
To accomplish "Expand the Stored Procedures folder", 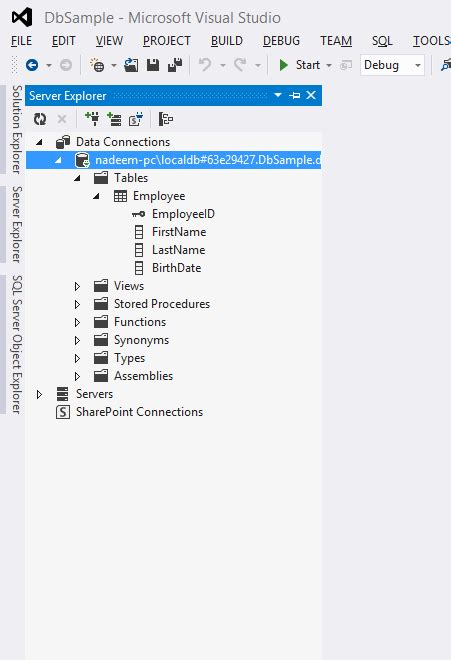I will coord(77,304).
